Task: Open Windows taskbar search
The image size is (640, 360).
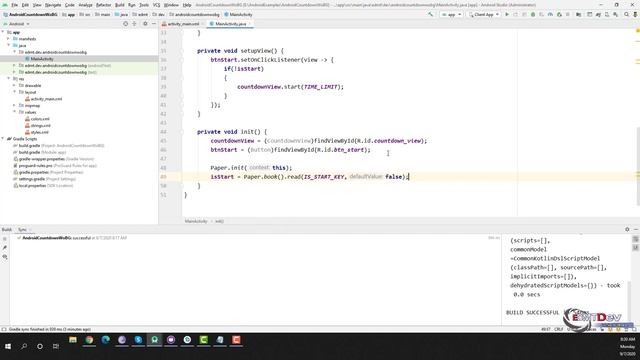Action: tap(24, 346)
